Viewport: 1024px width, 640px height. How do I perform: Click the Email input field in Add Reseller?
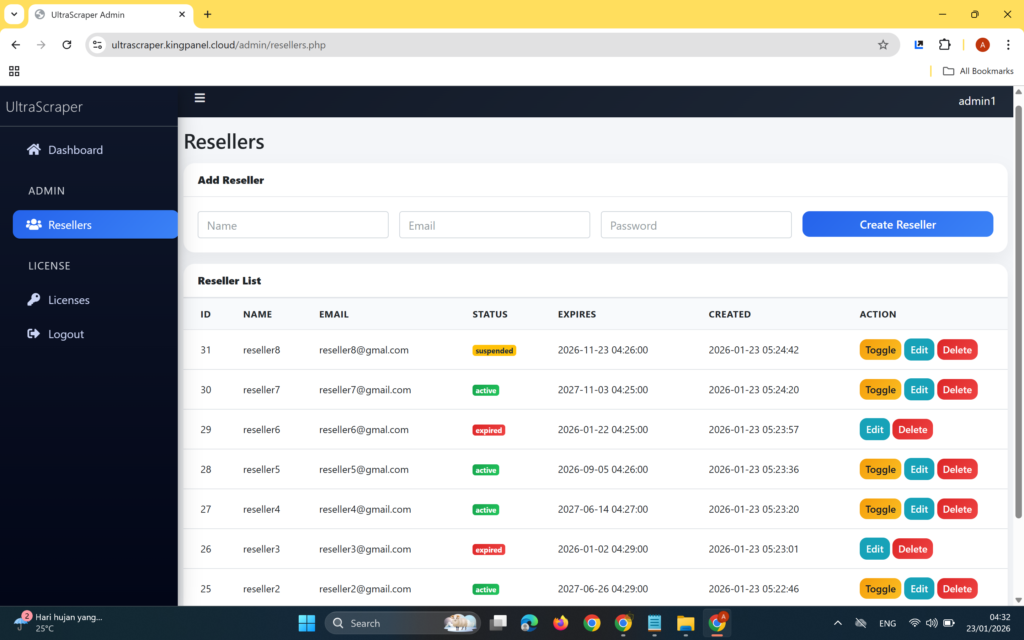coord(494,224)
